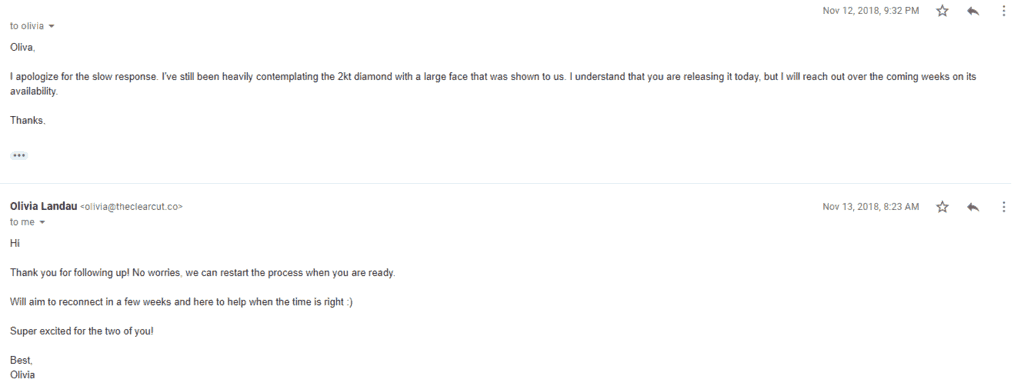Click the 'Super excited for the two of you!' line
This screenshot has width=1024, height=386.
[82, 331]
